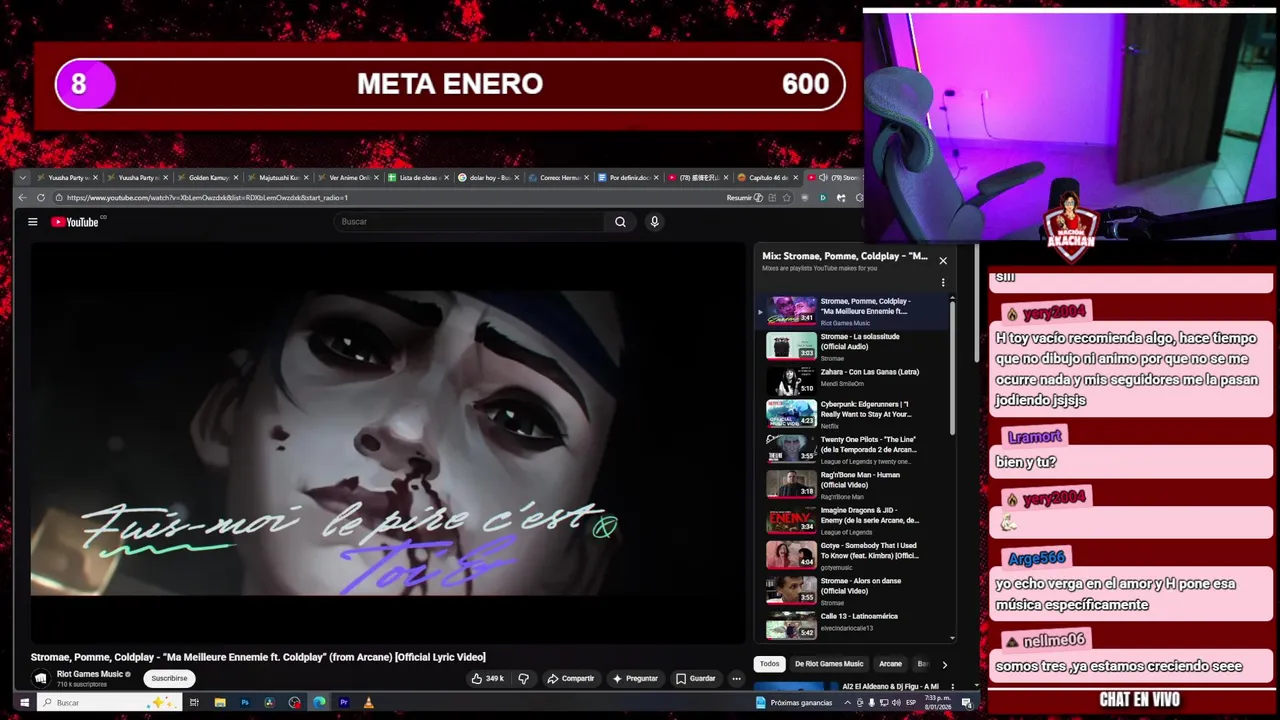Open the Mix playlist three-dot options

(x=942, y=283)
